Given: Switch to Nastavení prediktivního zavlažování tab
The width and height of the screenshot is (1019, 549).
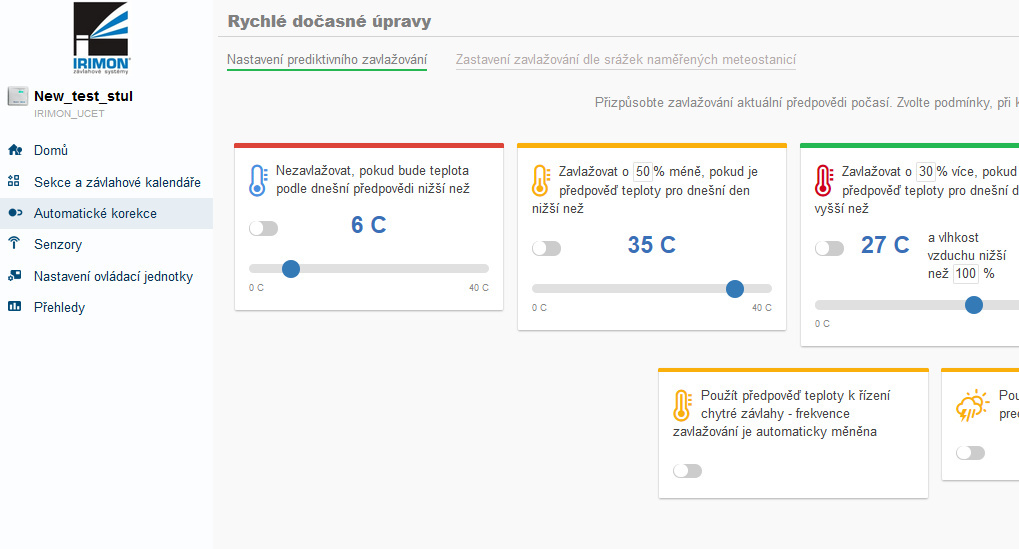Looking at the screenshot, I should (327, 60).
